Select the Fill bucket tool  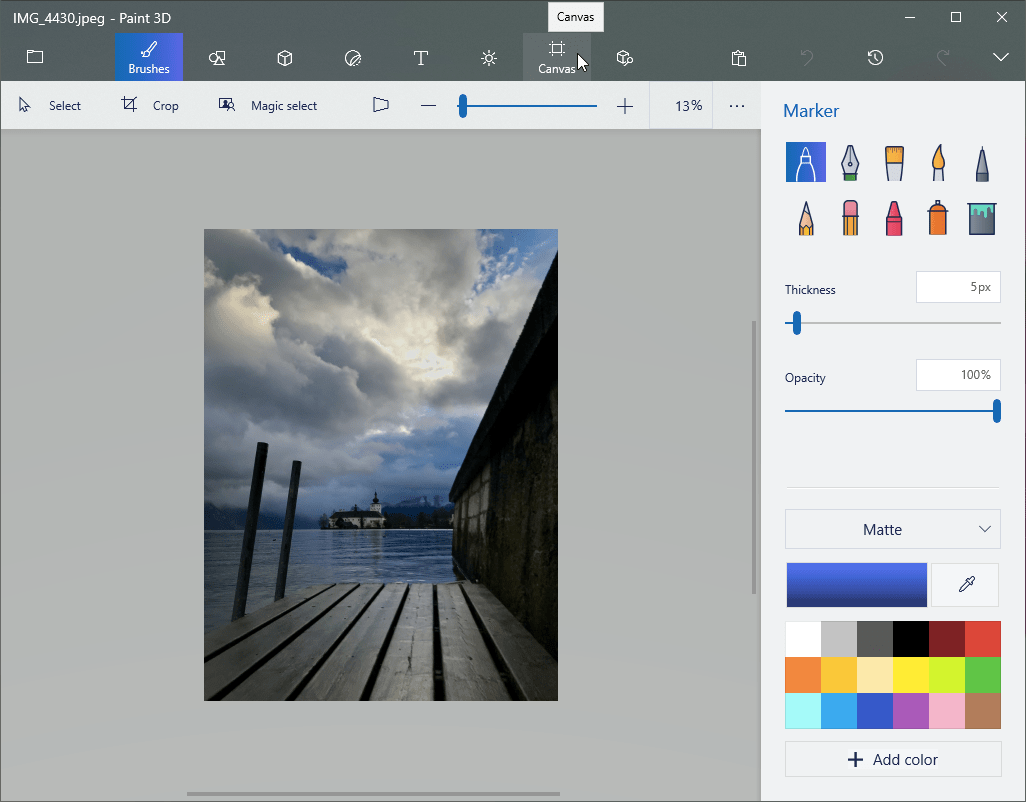click(x=982, y=218)
